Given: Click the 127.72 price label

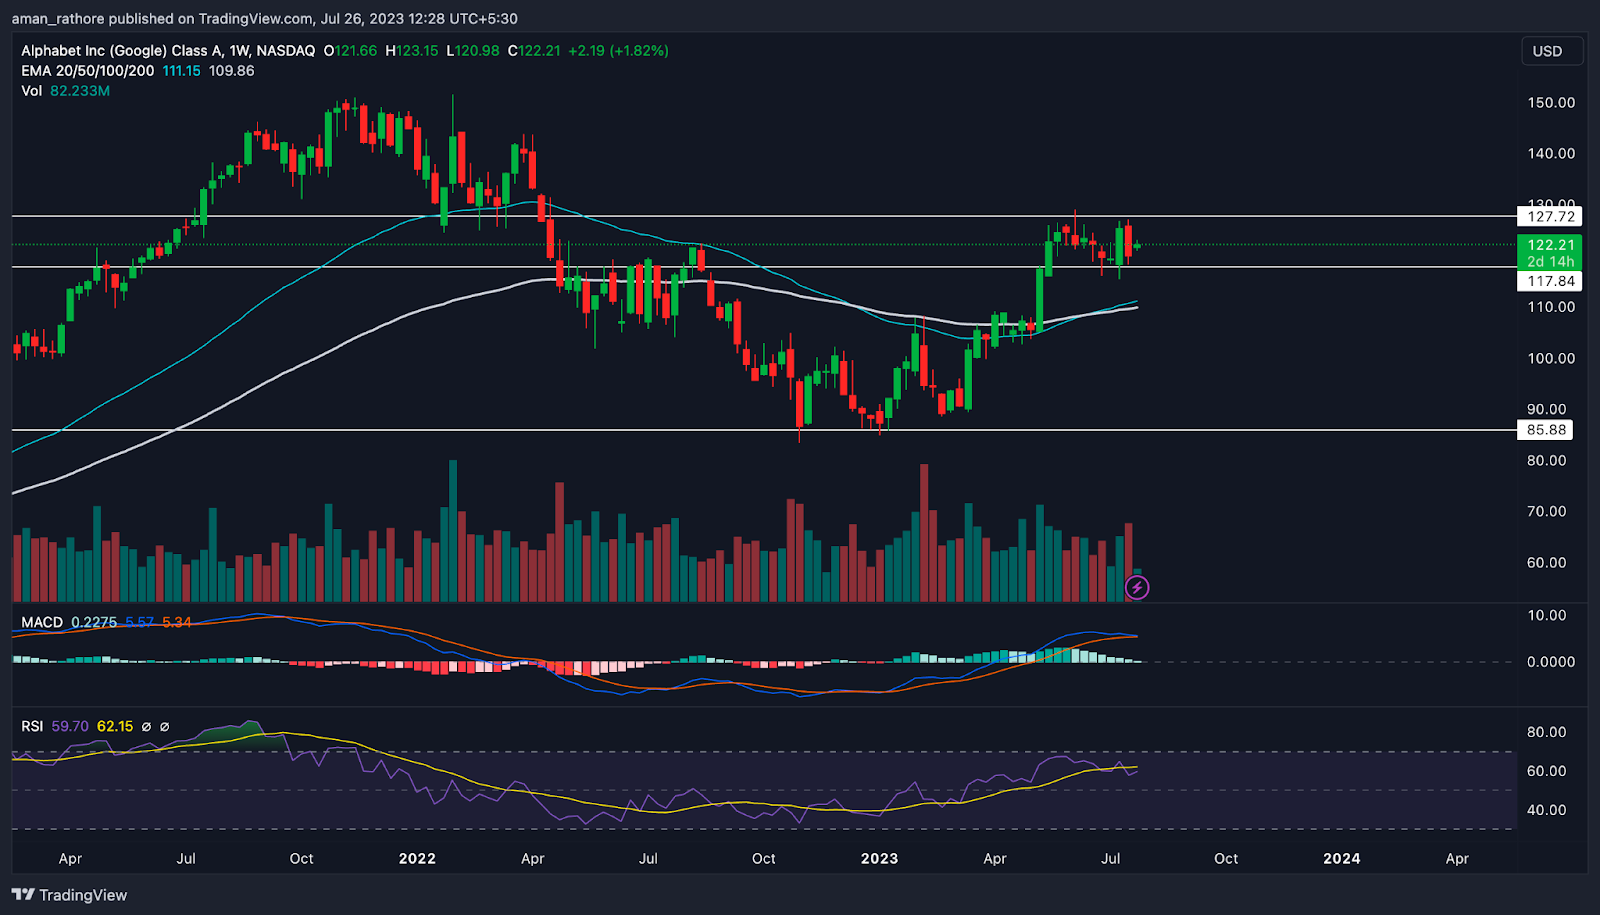Looking at the screenshot, I should [1550, 216].
